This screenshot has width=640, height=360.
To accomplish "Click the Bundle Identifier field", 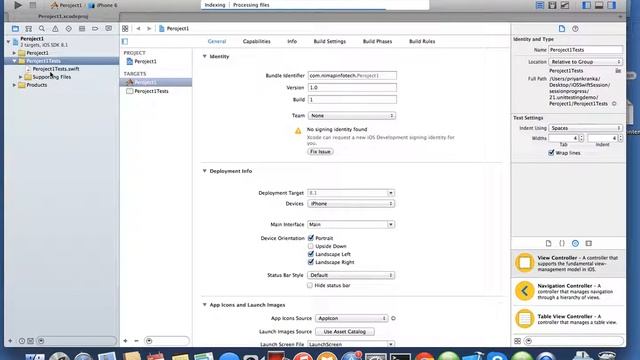I will (x=352, y=76).
